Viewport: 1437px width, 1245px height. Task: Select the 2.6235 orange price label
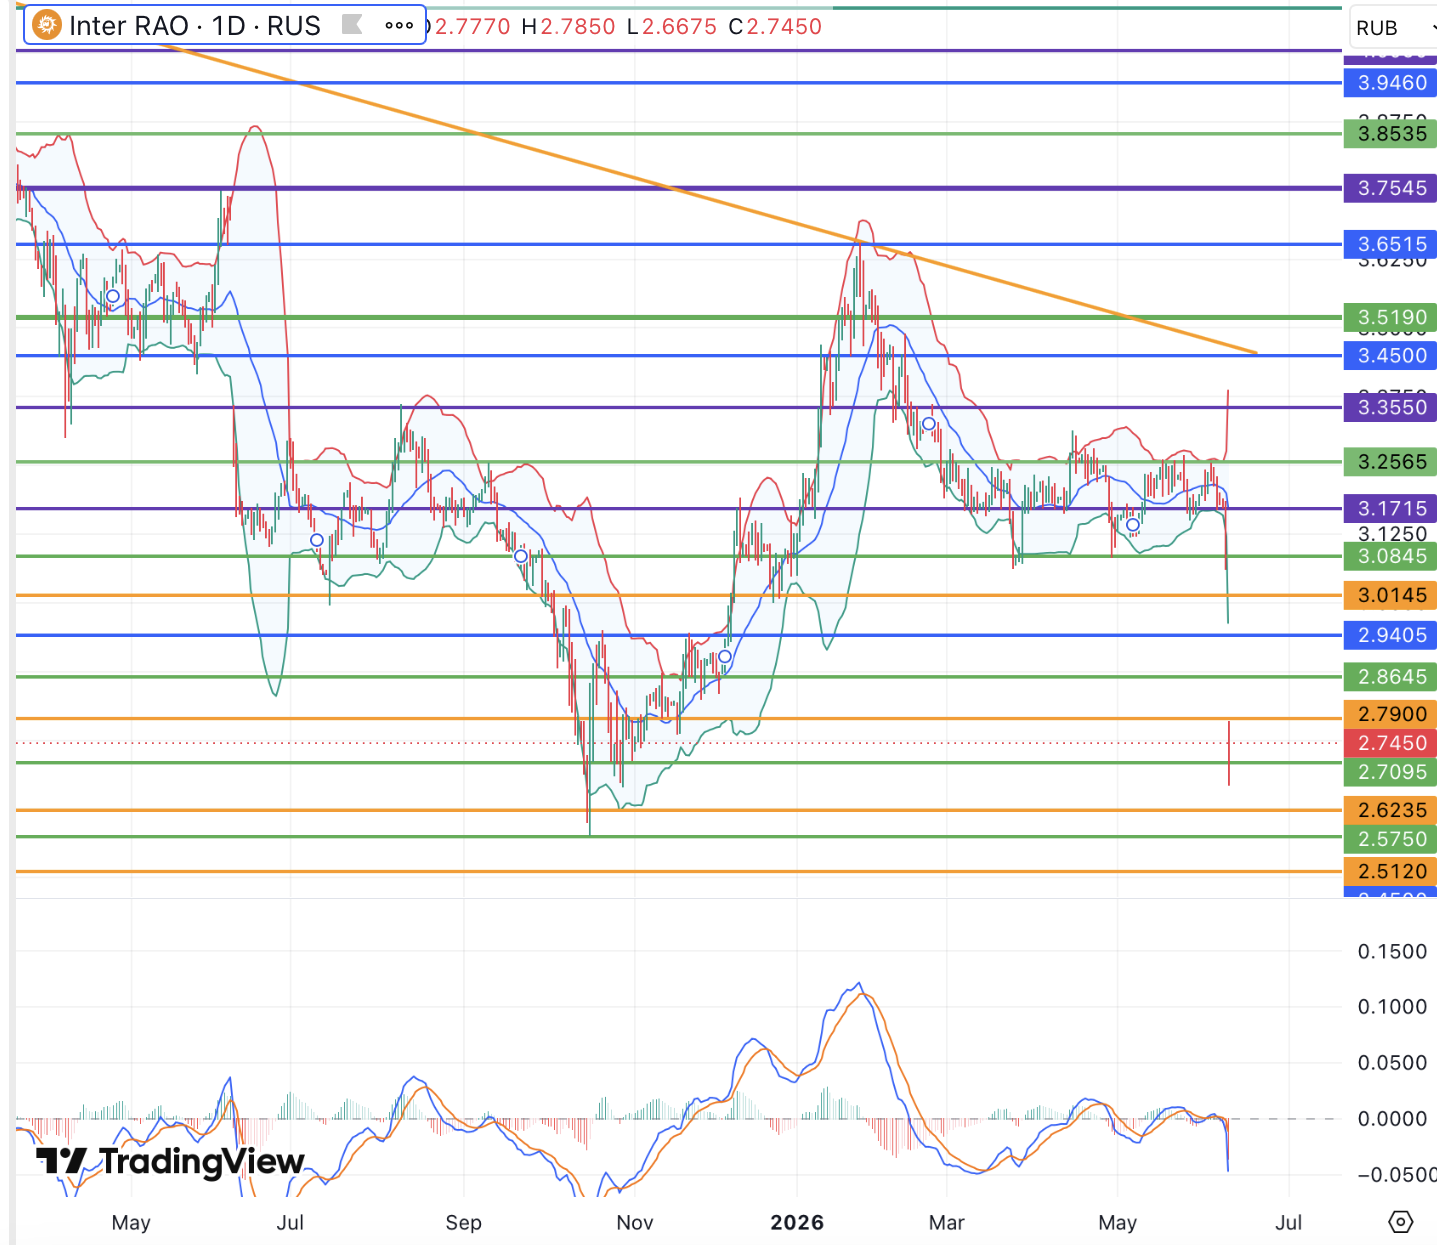1391,811
